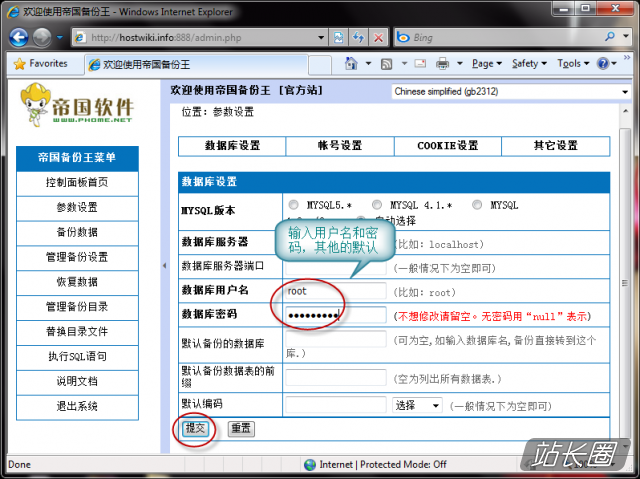Open the Chinese simplified (gb2312) language dropdown
The image size is (640, 479).
510,91
